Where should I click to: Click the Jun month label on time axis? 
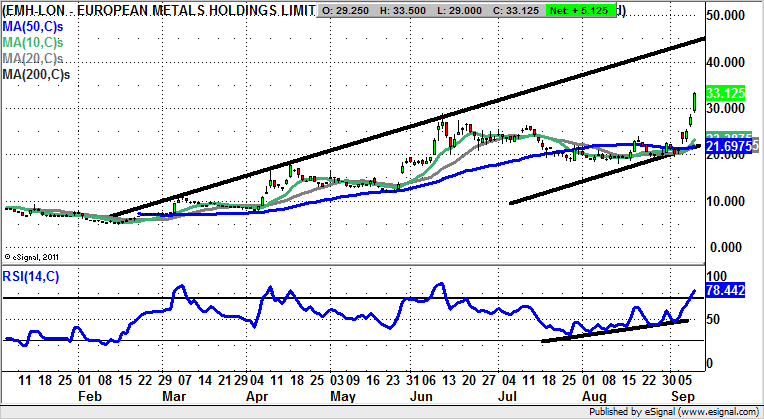tap(441, 397)
